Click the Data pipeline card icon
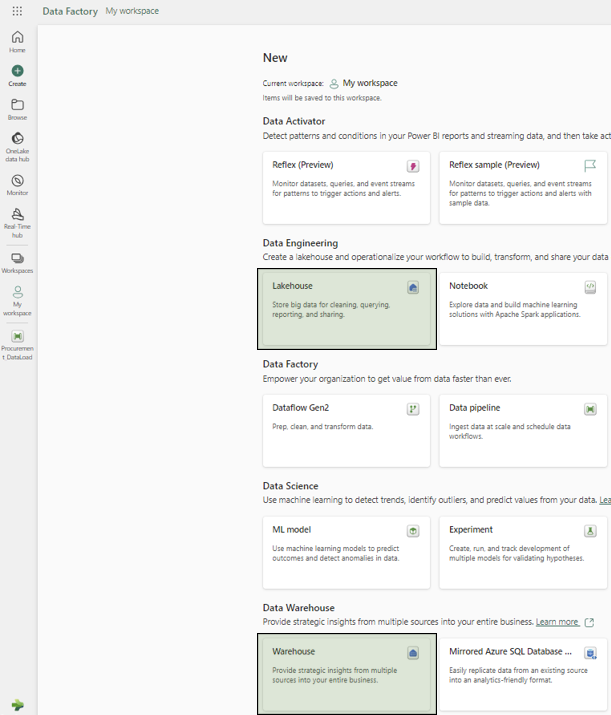Image resolution: width=611 pixels, height=715 pixels. [x=590, y=409]
